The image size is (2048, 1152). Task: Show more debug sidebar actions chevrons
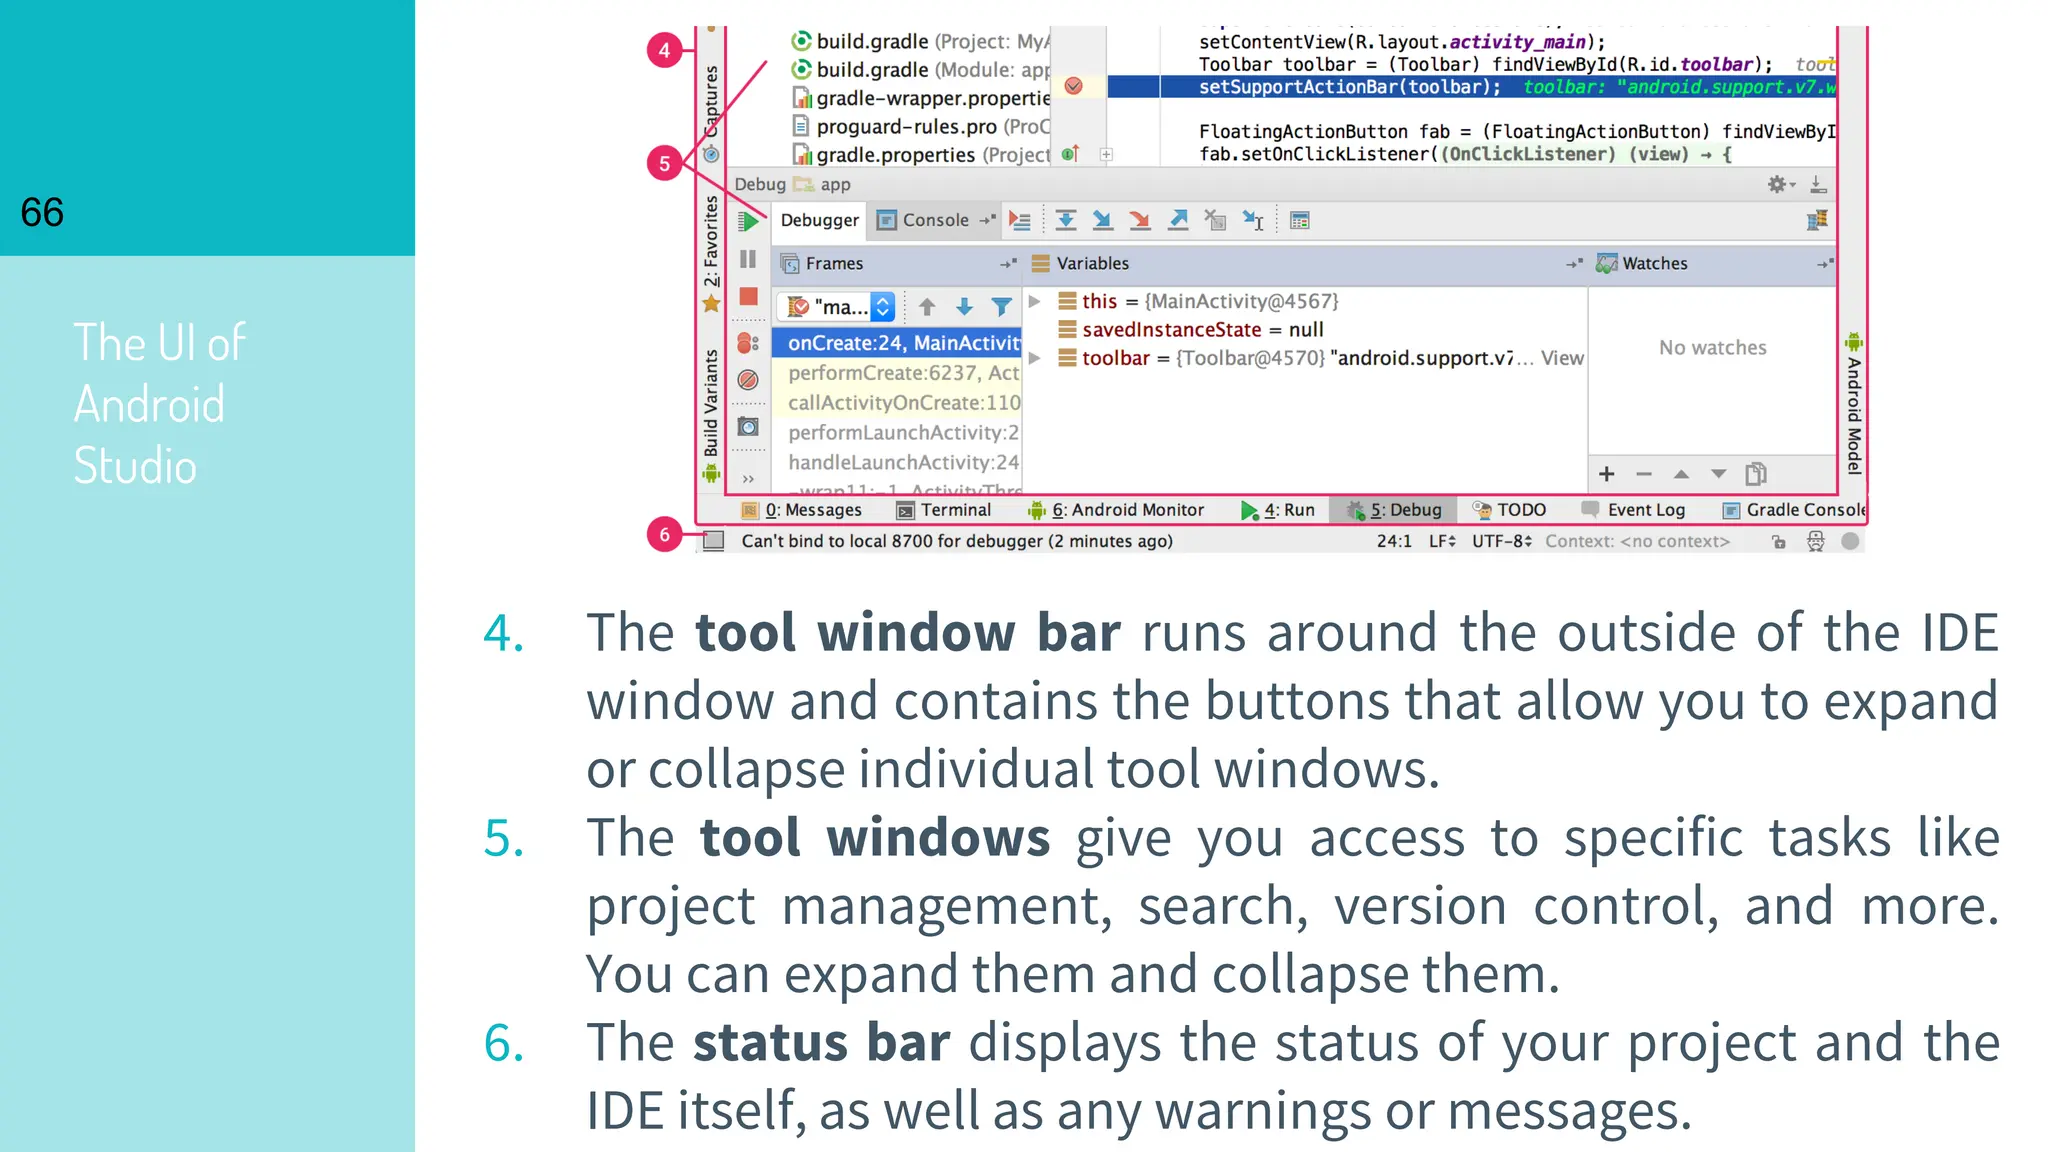[x=748, y=479]
